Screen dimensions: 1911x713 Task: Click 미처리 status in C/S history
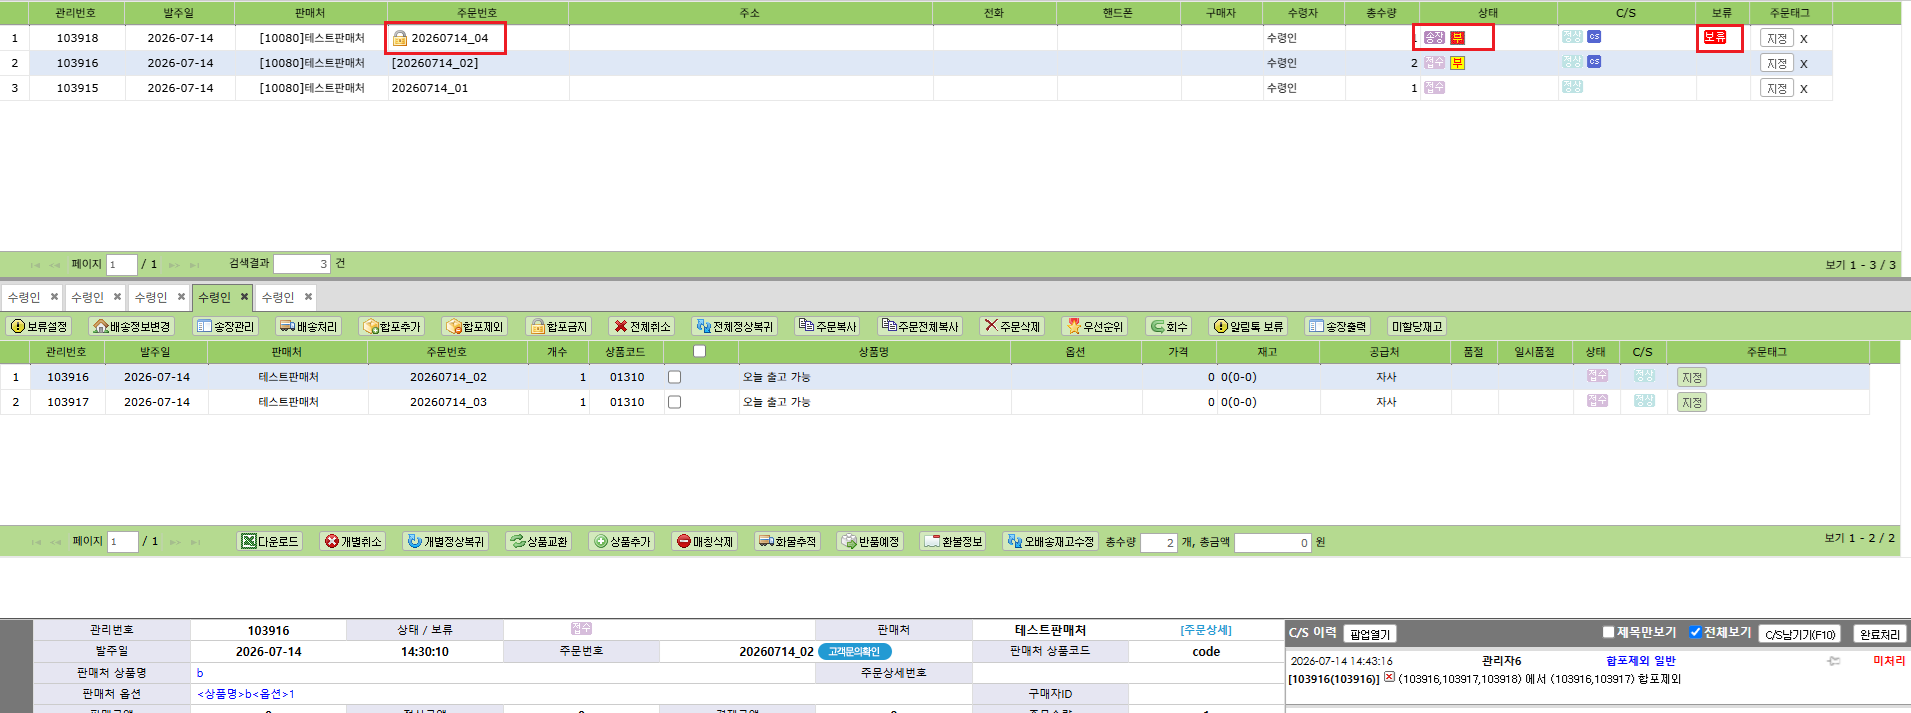[x=1889, y=661]
